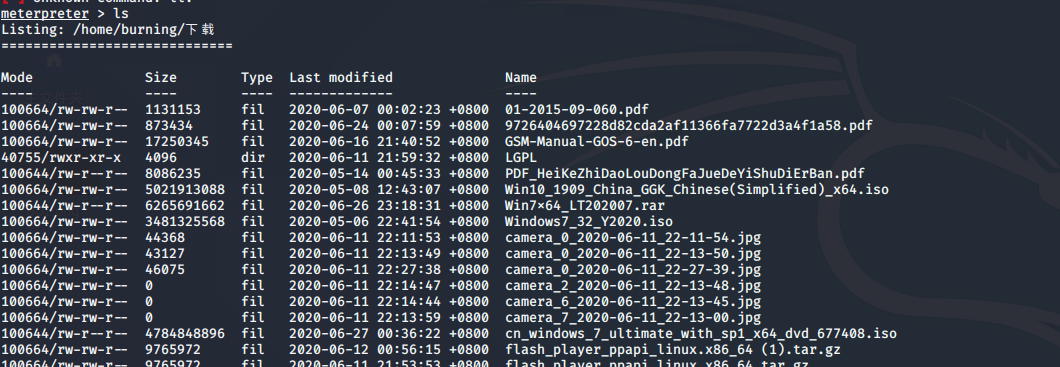Click the PDF_HeiKeZhiDaoLouDongFaJueDeYiShuDiErBan.pdf name
This screenshot has height=367, width=1060.
685,174
